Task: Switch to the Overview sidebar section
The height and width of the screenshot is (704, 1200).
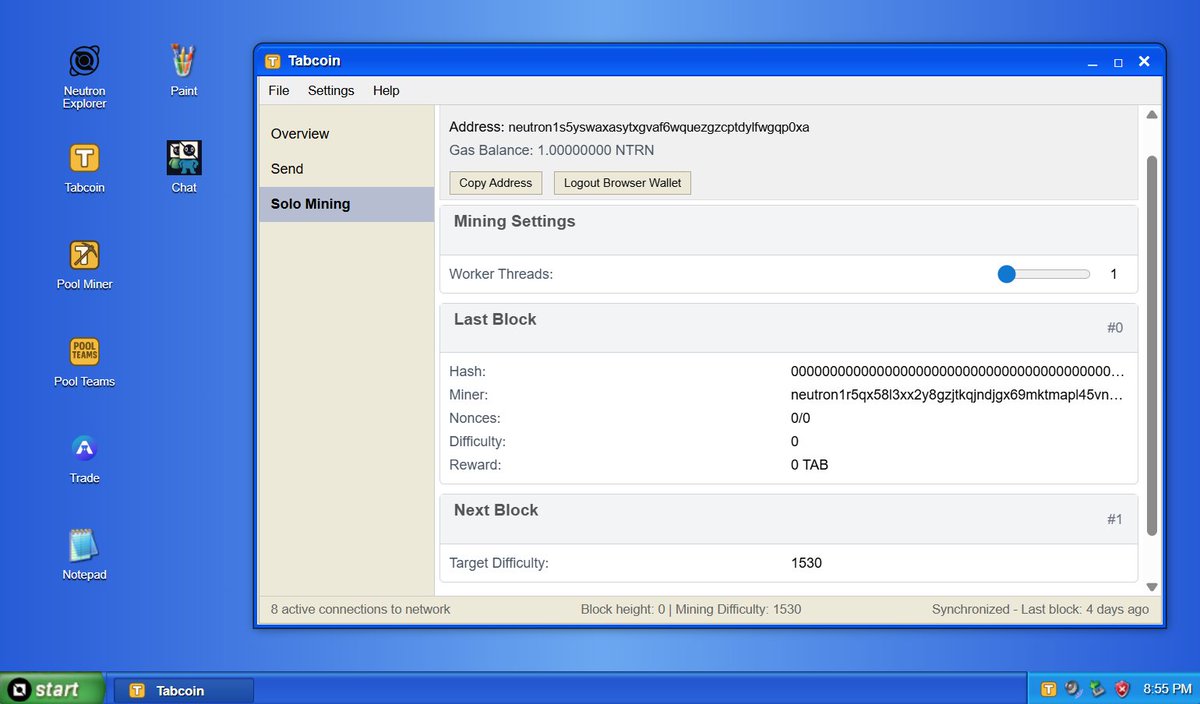Action: [299, 133]
